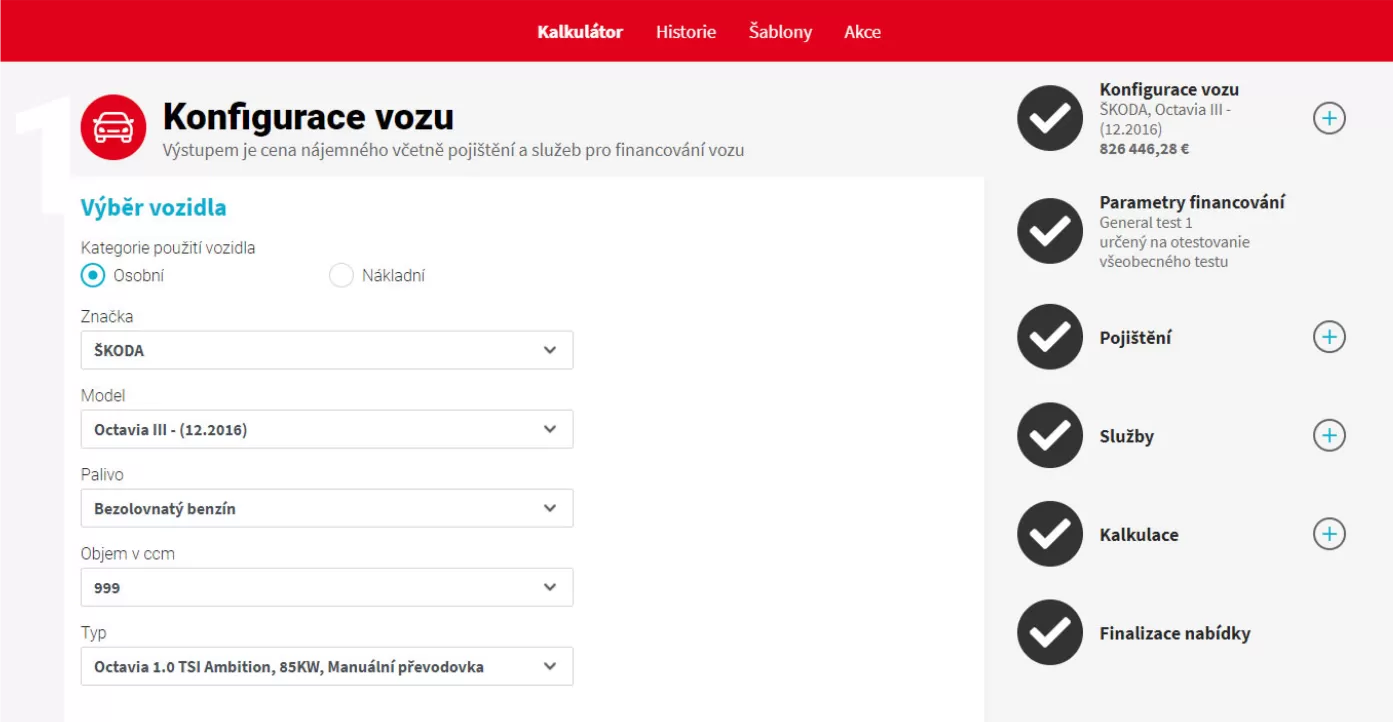1393x722 pixels.
Task: Expand the Pojištění section plus icon
Action: tap(1329, 337)
